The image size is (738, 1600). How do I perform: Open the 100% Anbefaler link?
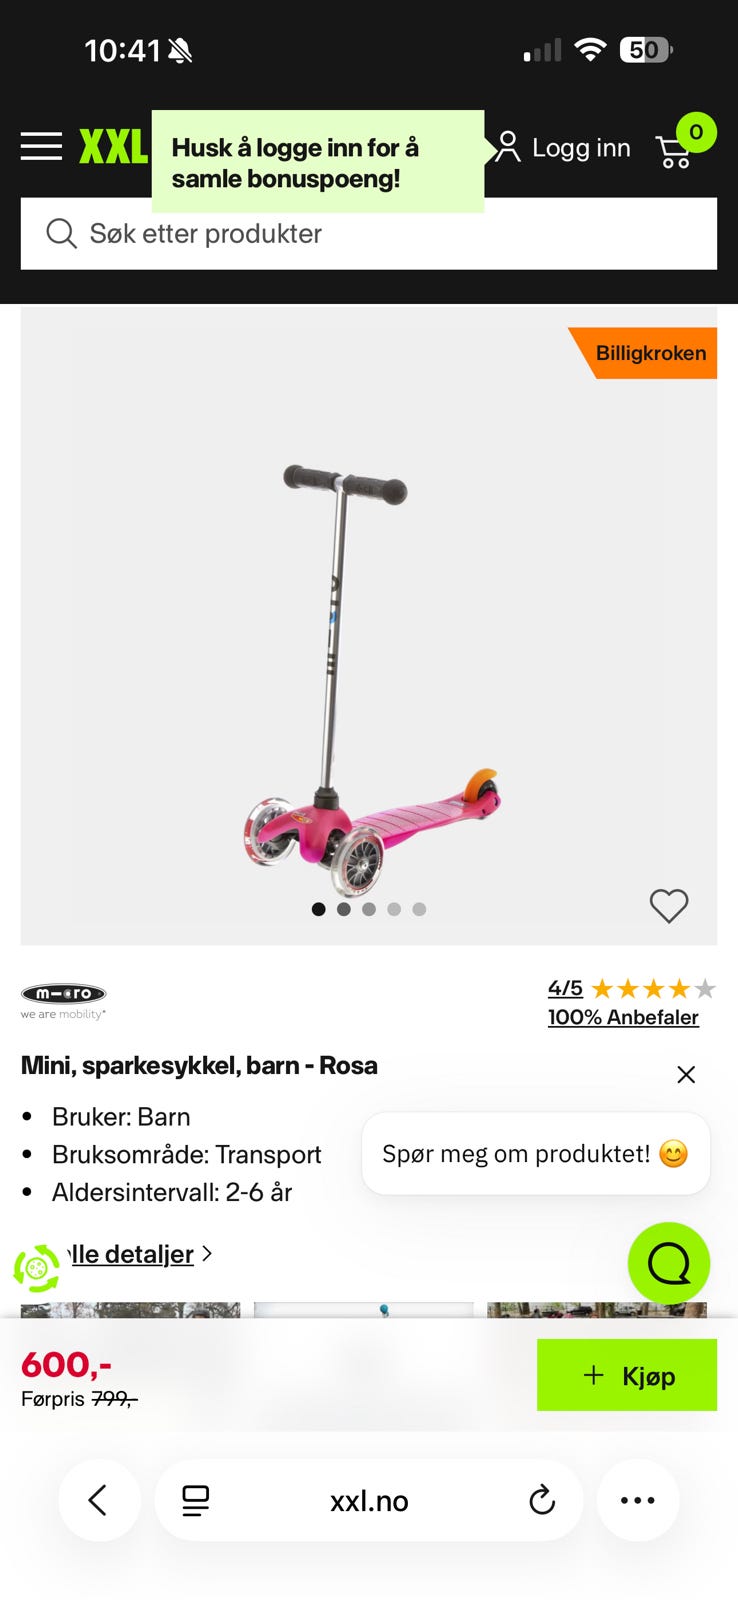pyautogui.click(x=623, y=1017)
